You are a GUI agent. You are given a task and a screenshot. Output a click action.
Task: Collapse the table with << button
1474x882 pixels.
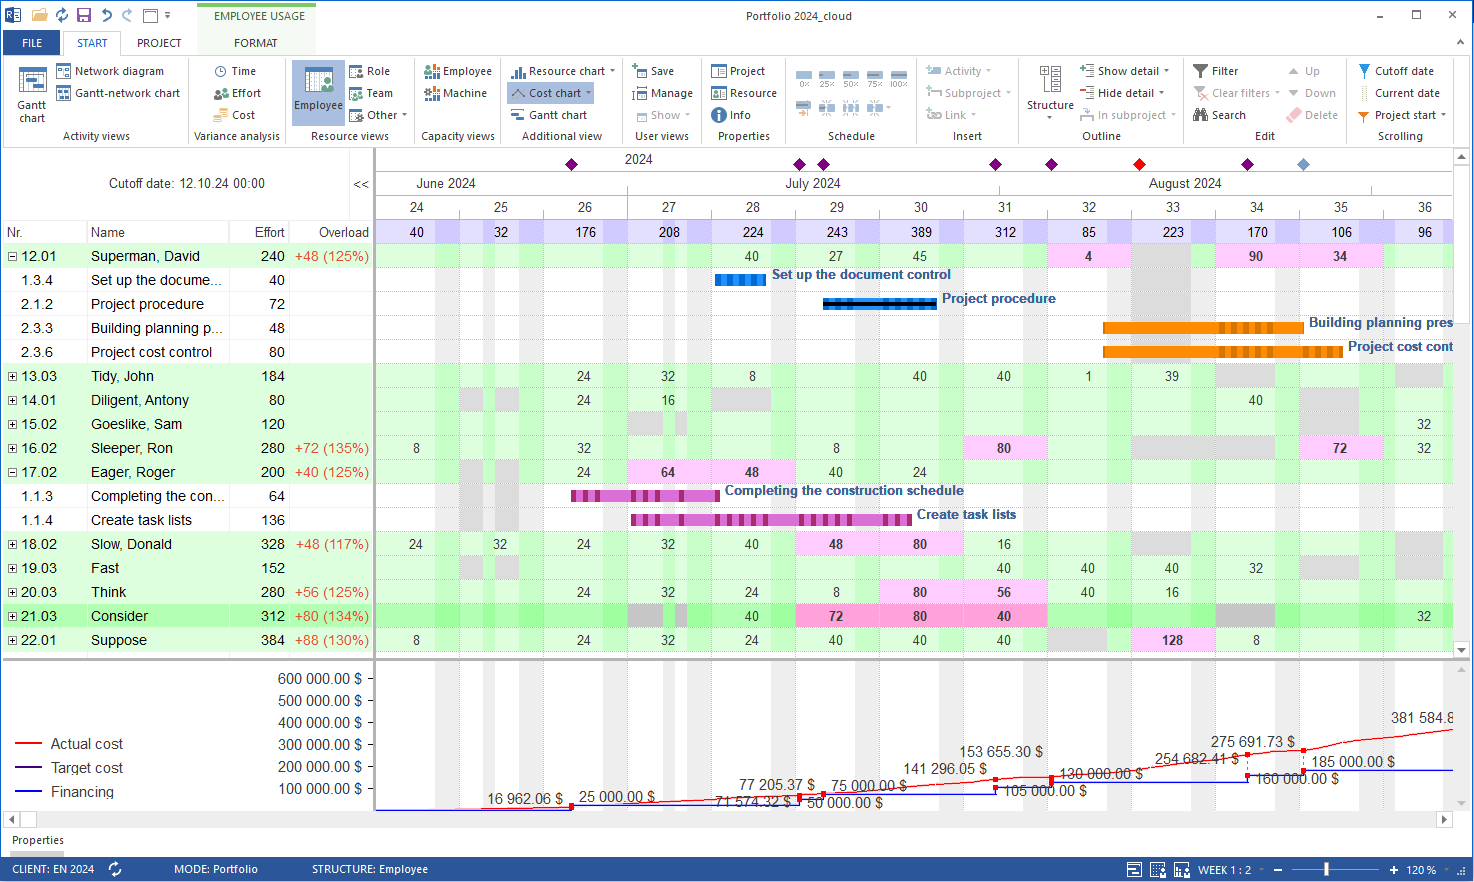[x=361, y=184]
